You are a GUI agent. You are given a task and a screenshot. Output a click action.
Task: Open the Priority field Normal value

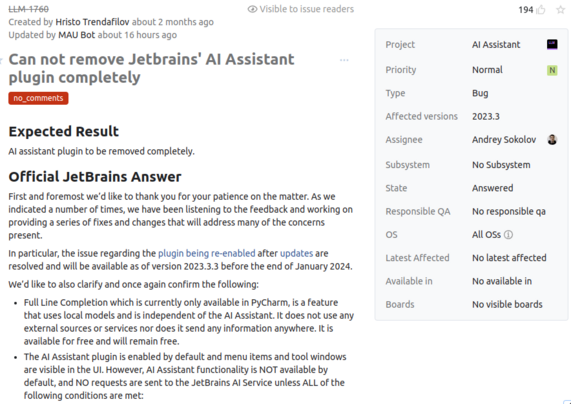[487, 70]
